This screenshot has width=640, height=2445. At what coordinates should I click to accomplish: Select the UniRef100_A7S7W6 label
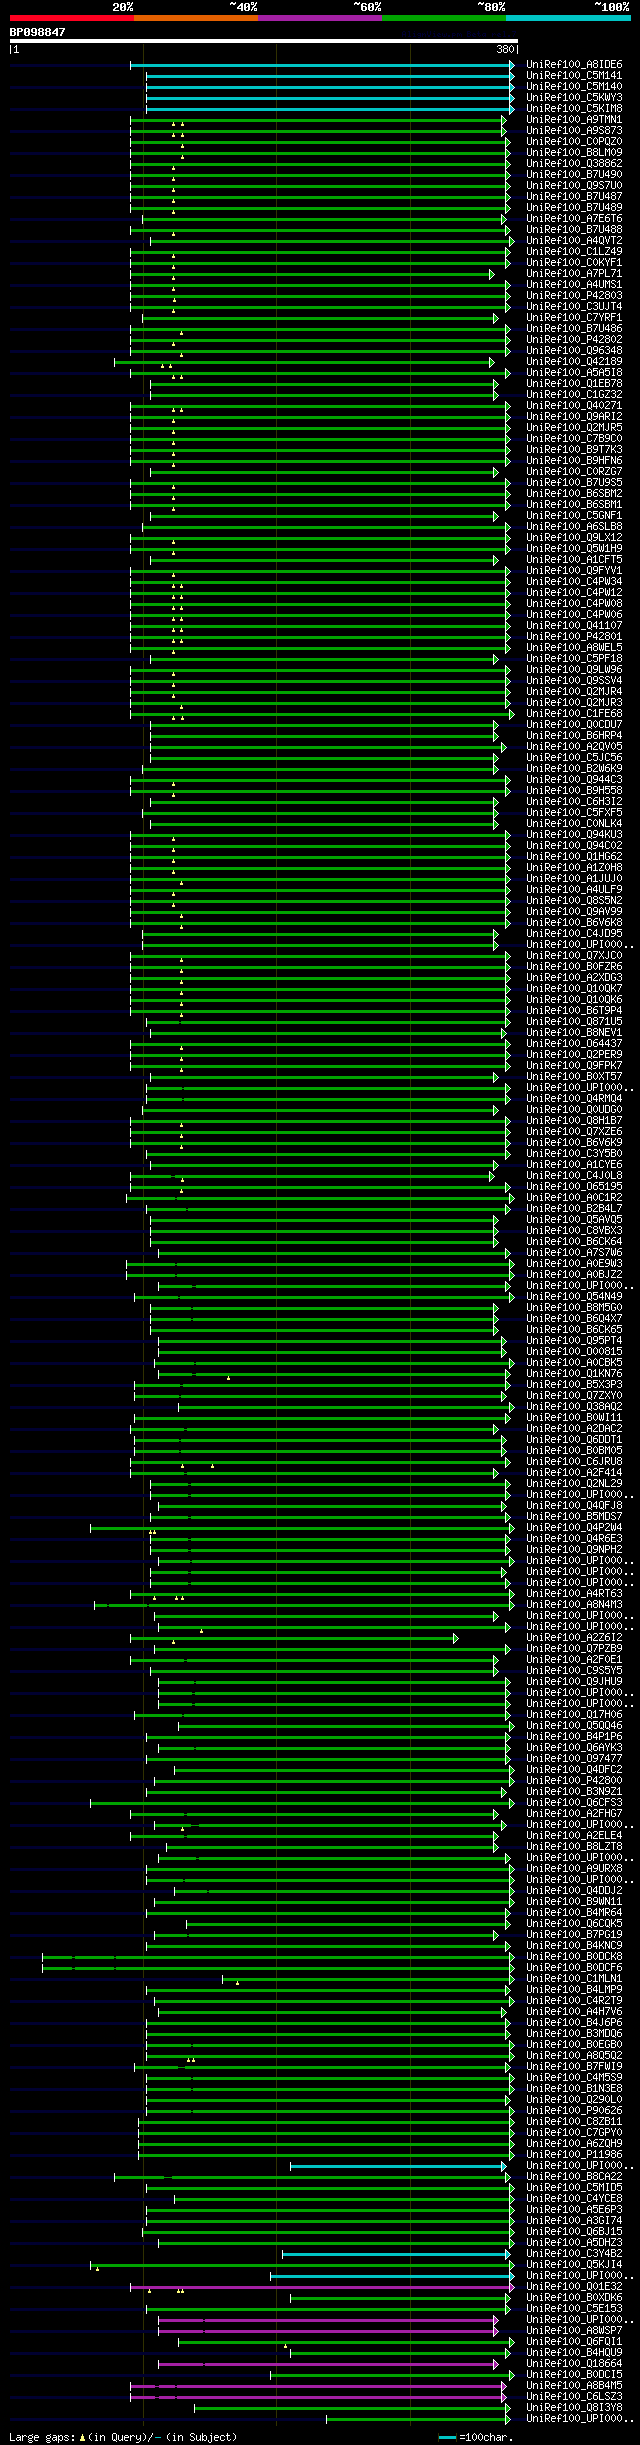click(x=574, y=1253)
